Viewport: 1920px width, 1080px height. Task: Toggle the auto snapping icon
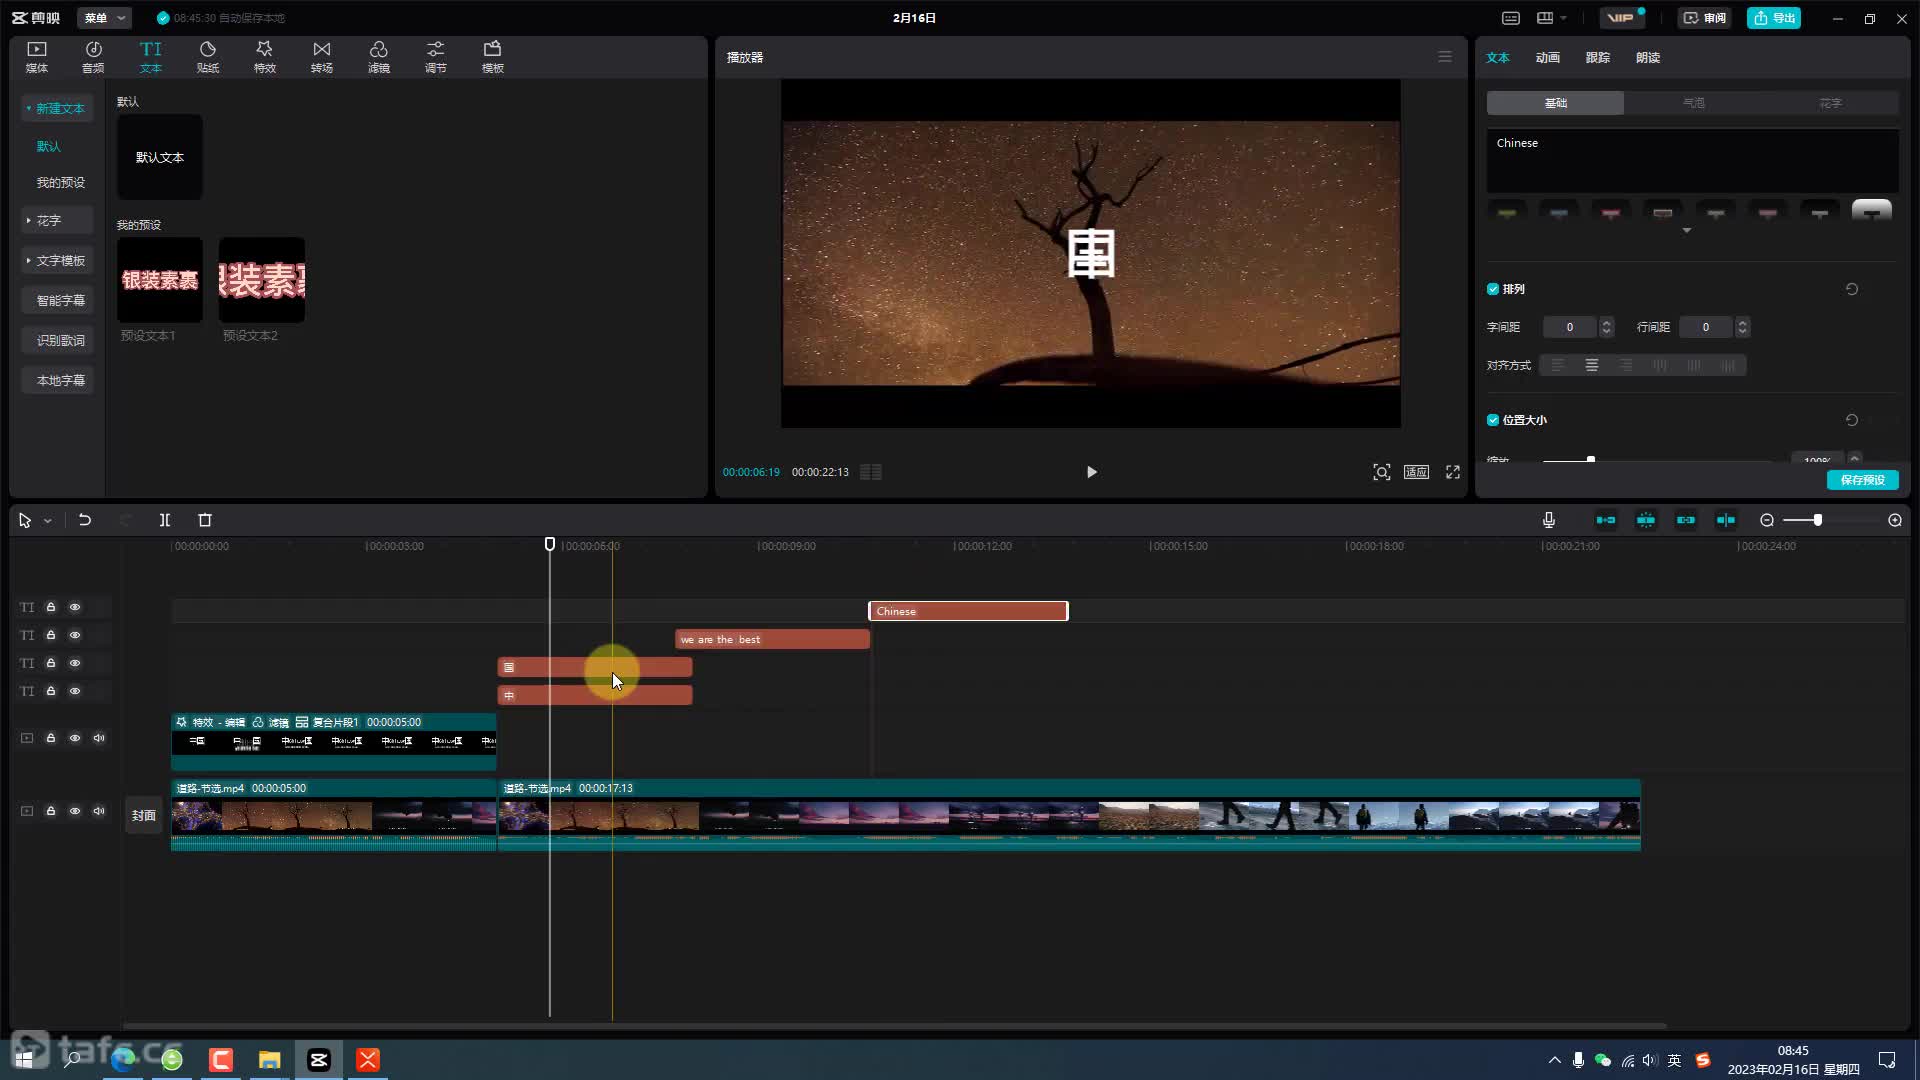click(1646, 520)
